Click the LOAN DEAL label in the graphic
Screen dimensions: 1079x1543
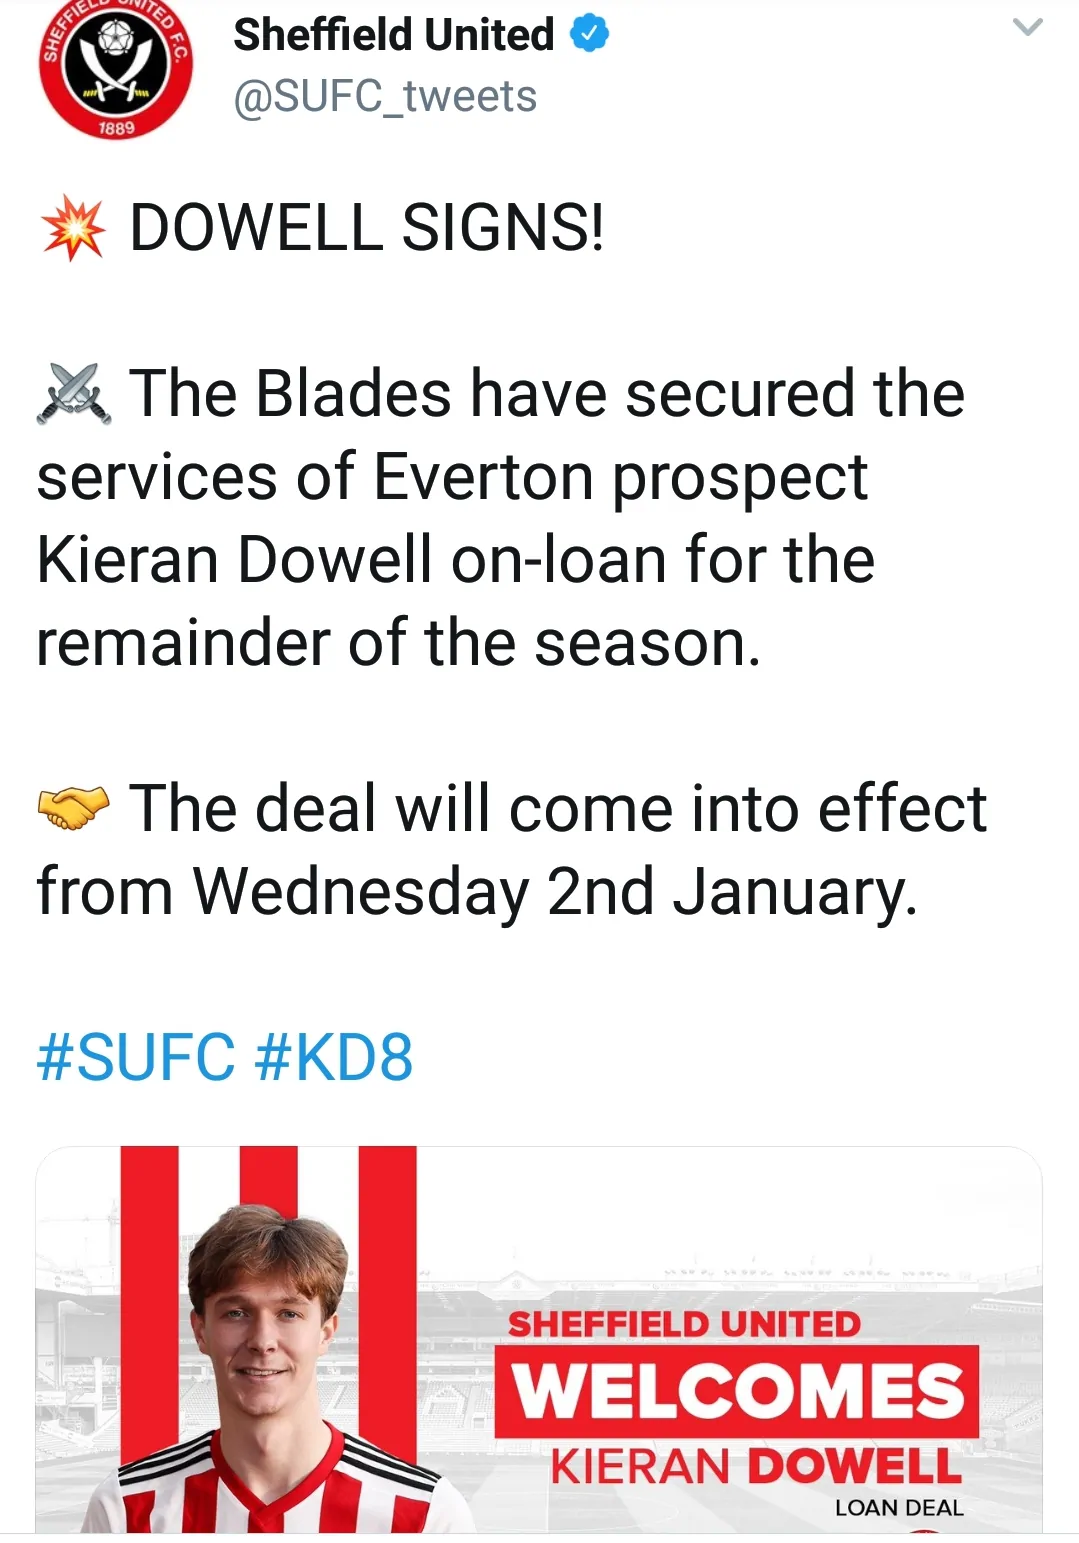899,1508
